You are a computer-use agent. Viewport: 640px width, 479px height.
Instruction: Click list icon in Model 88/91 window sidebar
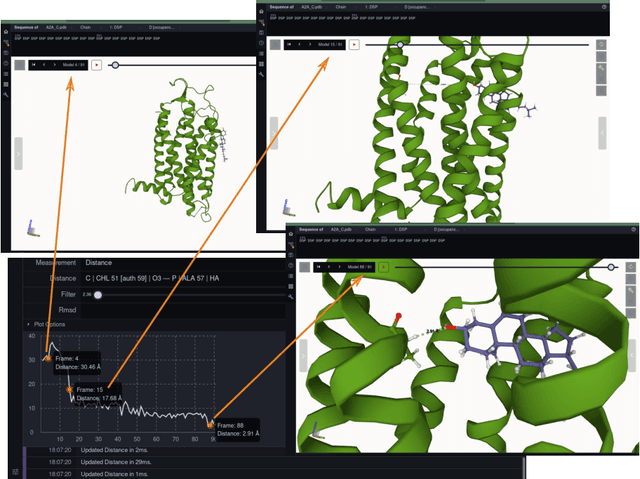pos(291,276)
